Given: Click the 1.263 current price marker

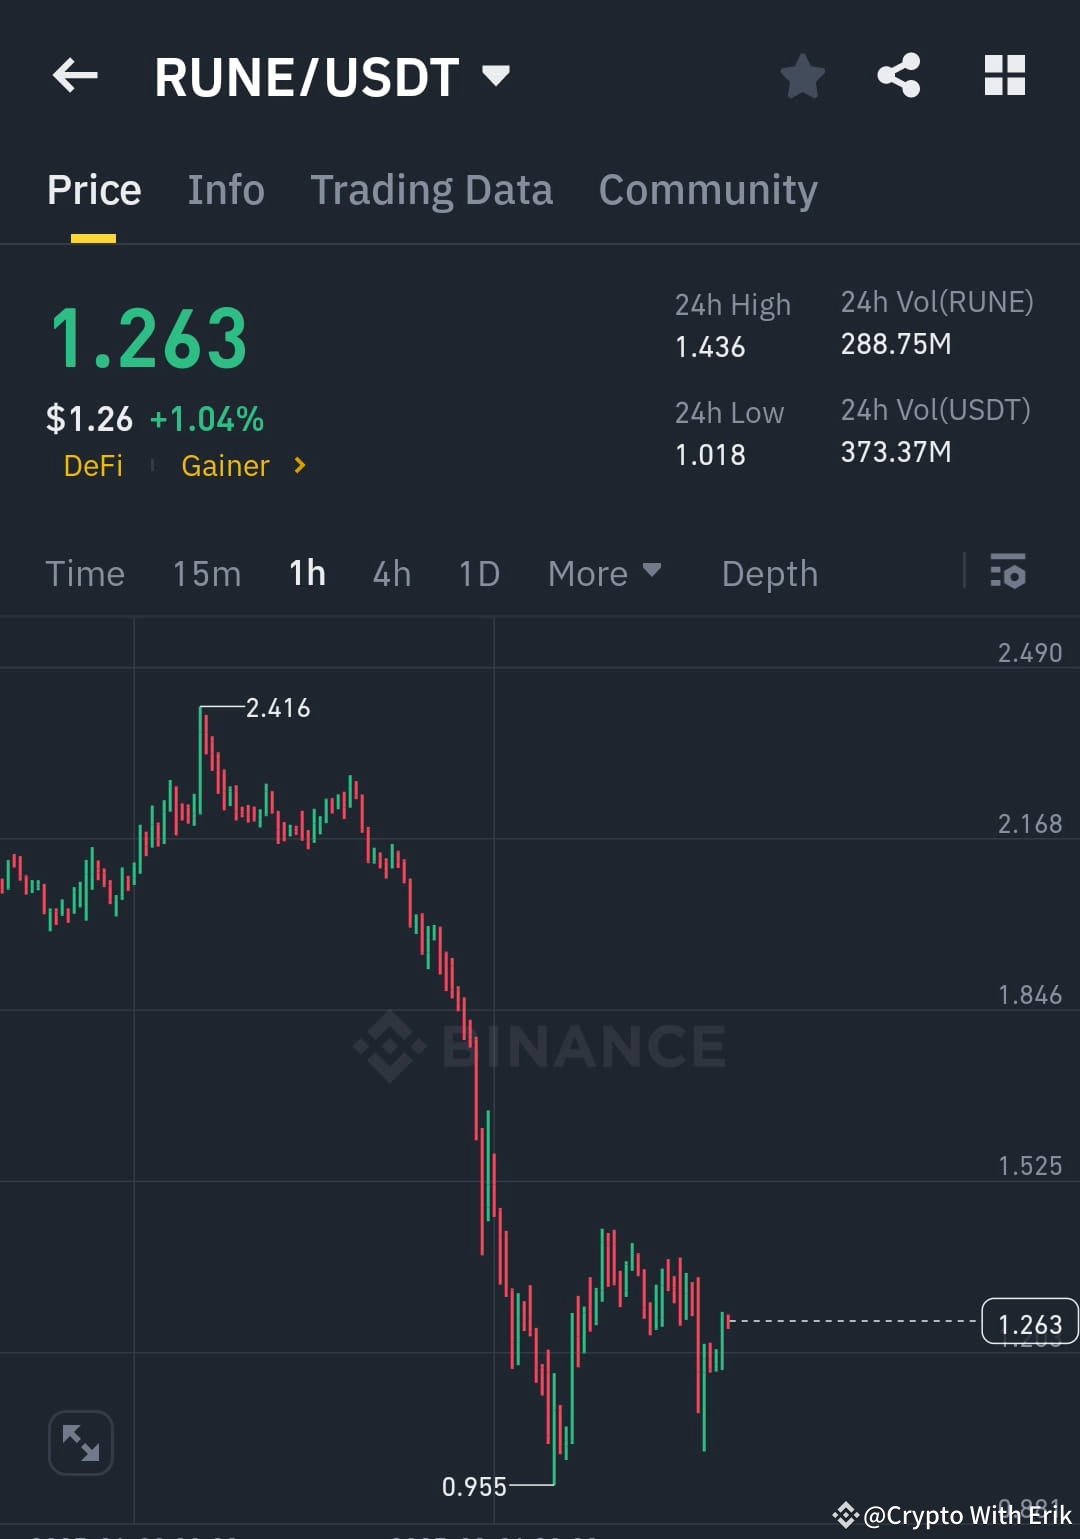Looking at the screenshot, I should (1030, 1322).
